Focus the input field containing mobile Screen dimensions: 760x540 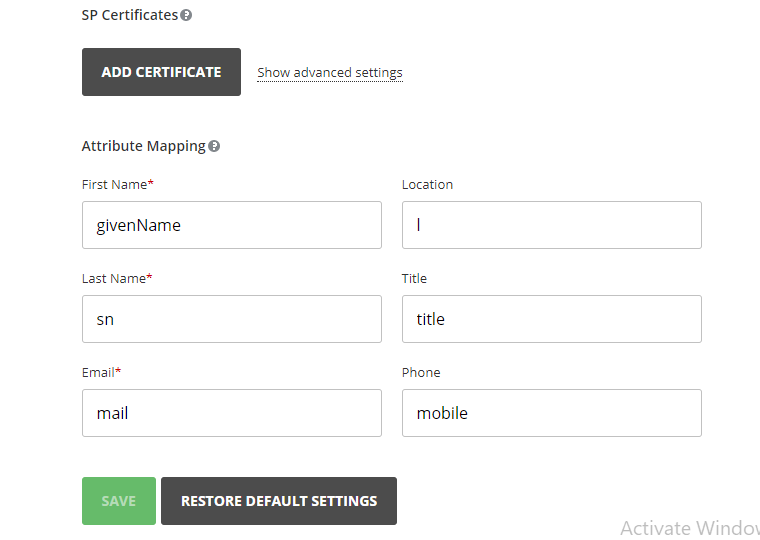[x=551, y=413]
